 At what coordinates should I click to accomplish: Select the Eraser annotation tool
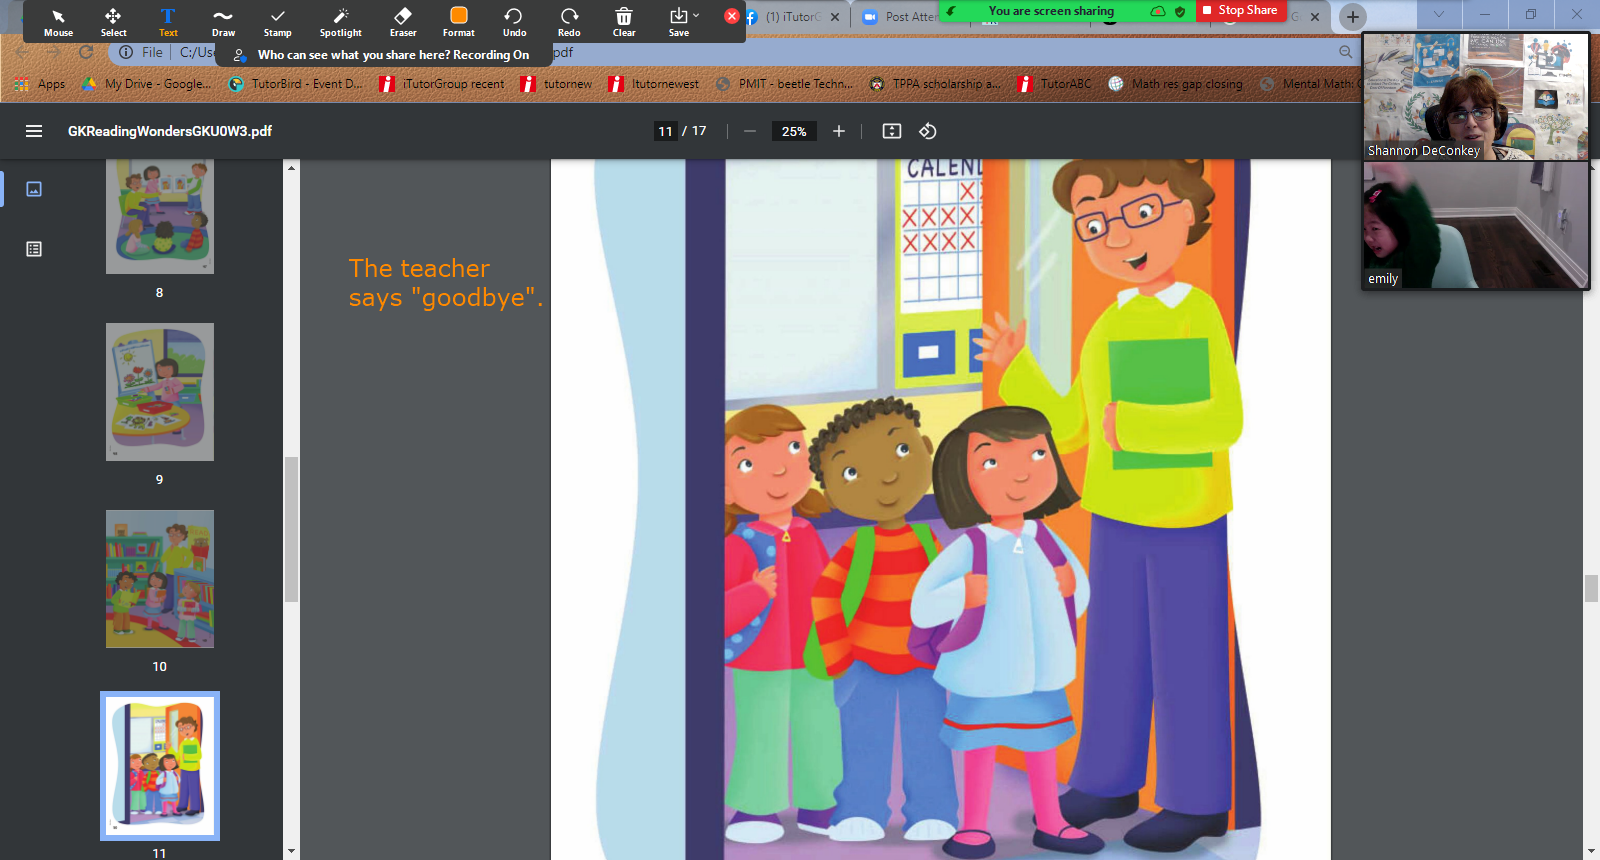coord(403,22)
